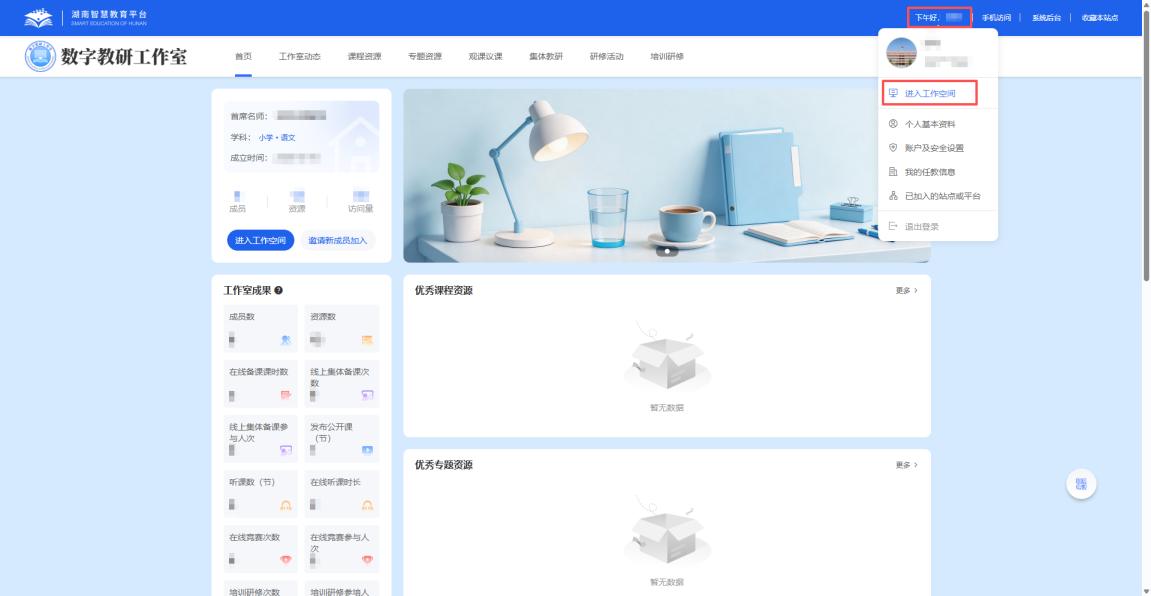Click the 优秀课程资源 heading
The image size is (1151, 596).
tap(443, 291)
